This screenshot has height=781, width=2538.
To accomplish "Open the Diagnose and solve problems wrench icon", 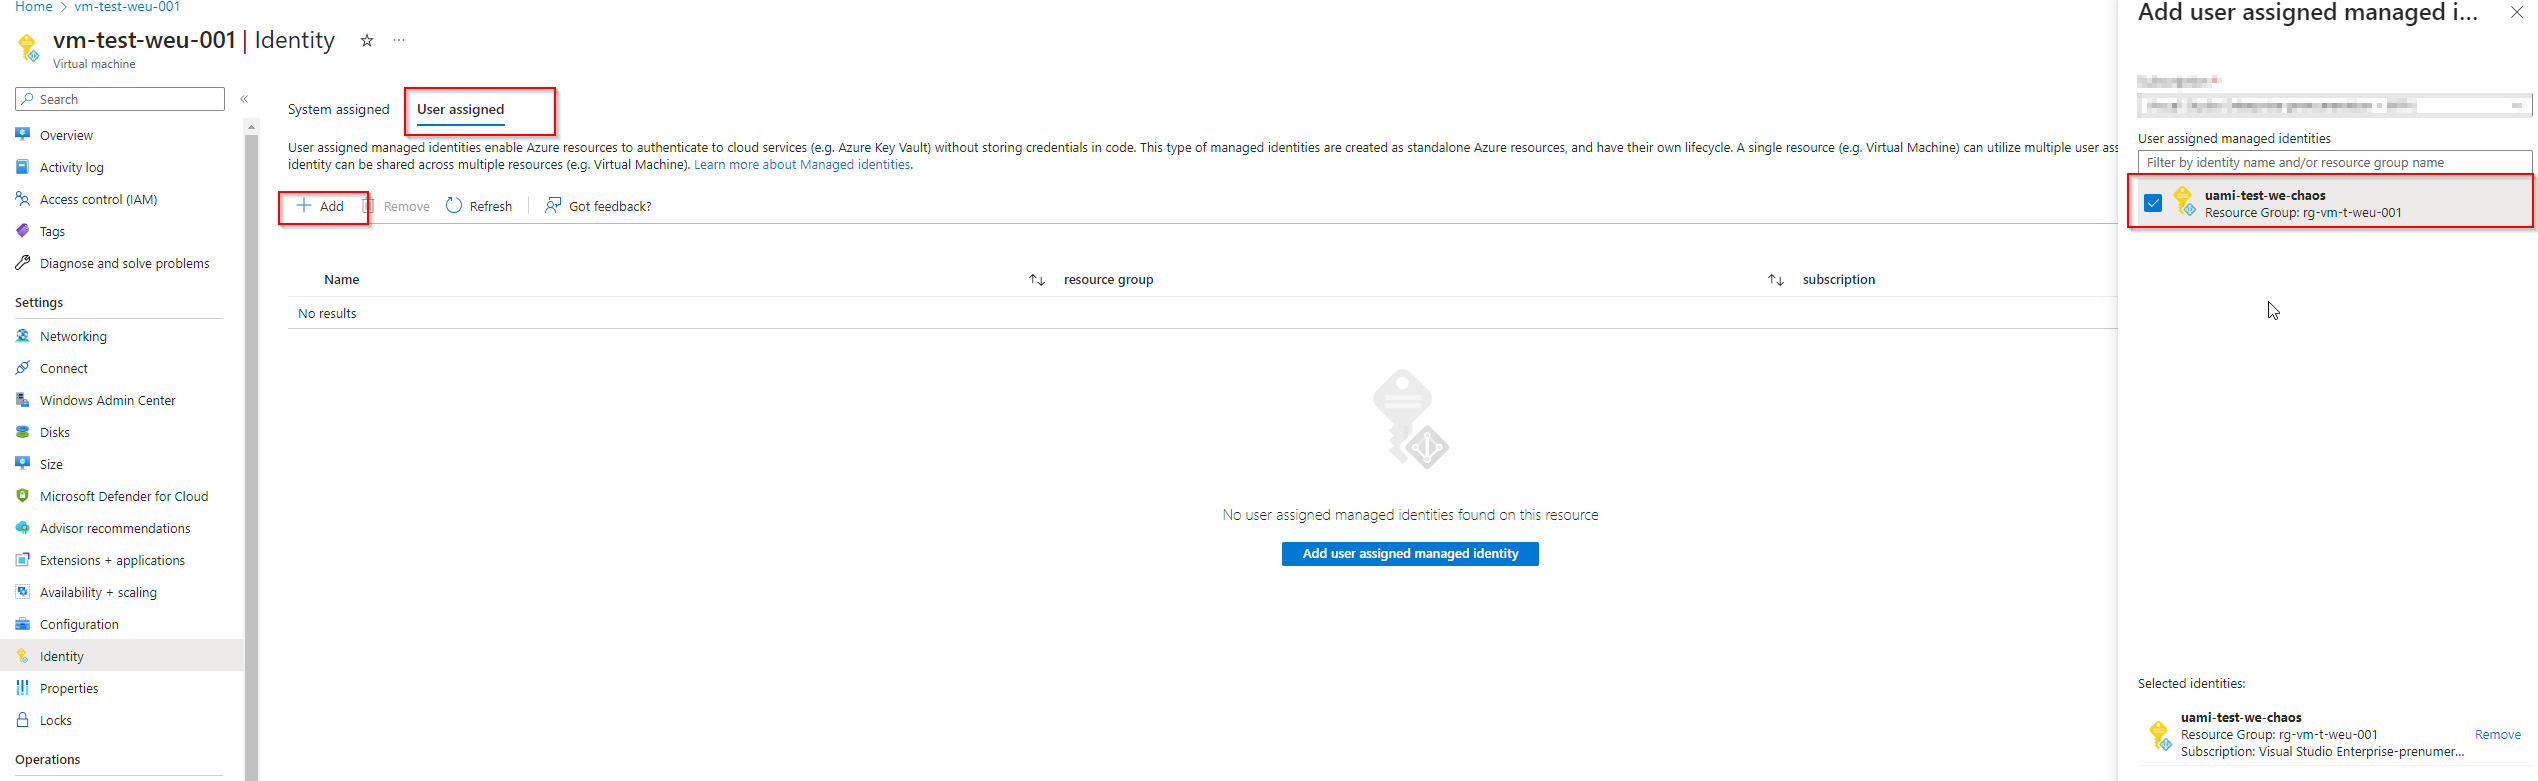I will [x=23, y=262].
